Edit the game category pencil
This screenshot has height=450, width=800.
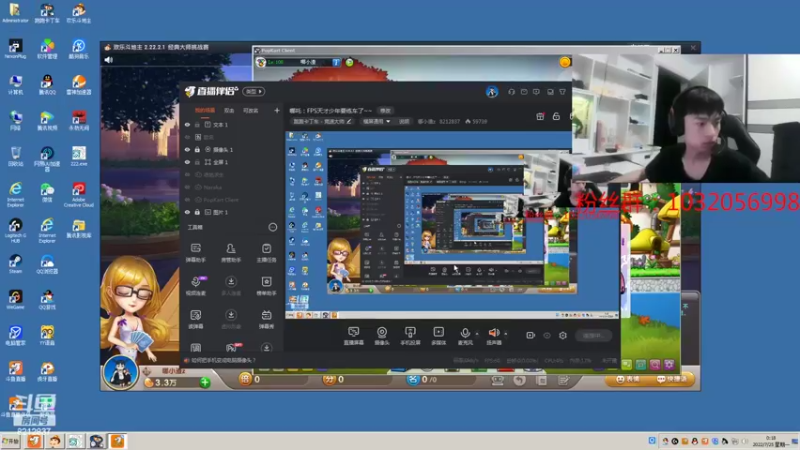pyautogui.click(x=349, y=121)
